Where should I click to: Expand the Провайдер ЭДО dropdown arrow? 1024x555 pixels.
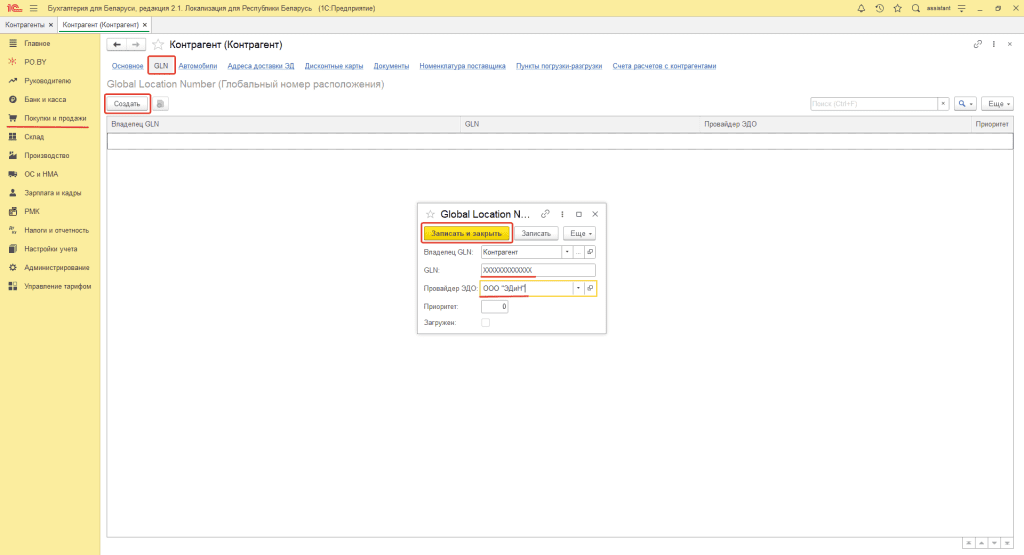[x=578, y=288]
